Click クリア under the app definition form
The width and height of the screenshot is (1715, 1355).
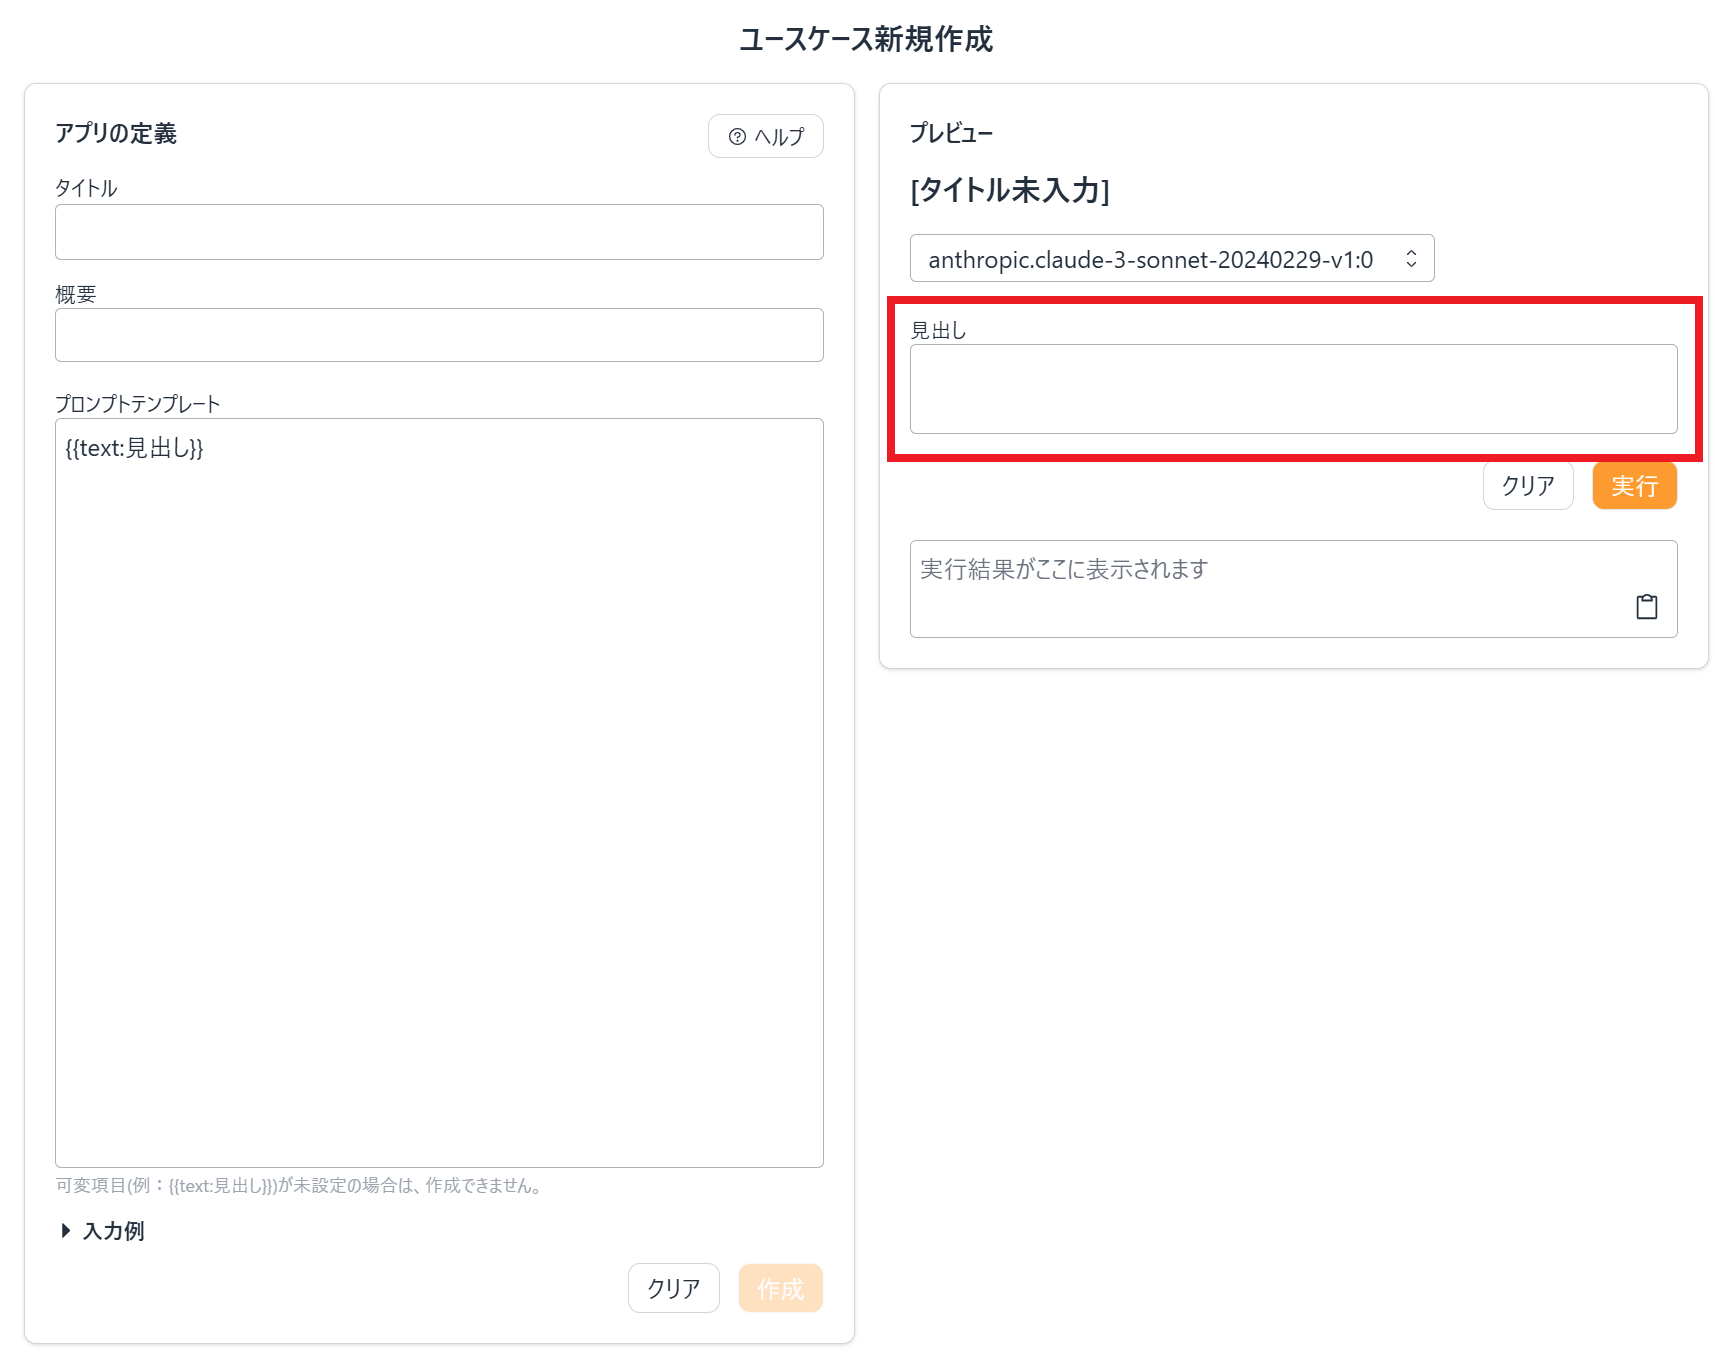pos(673,1288)
